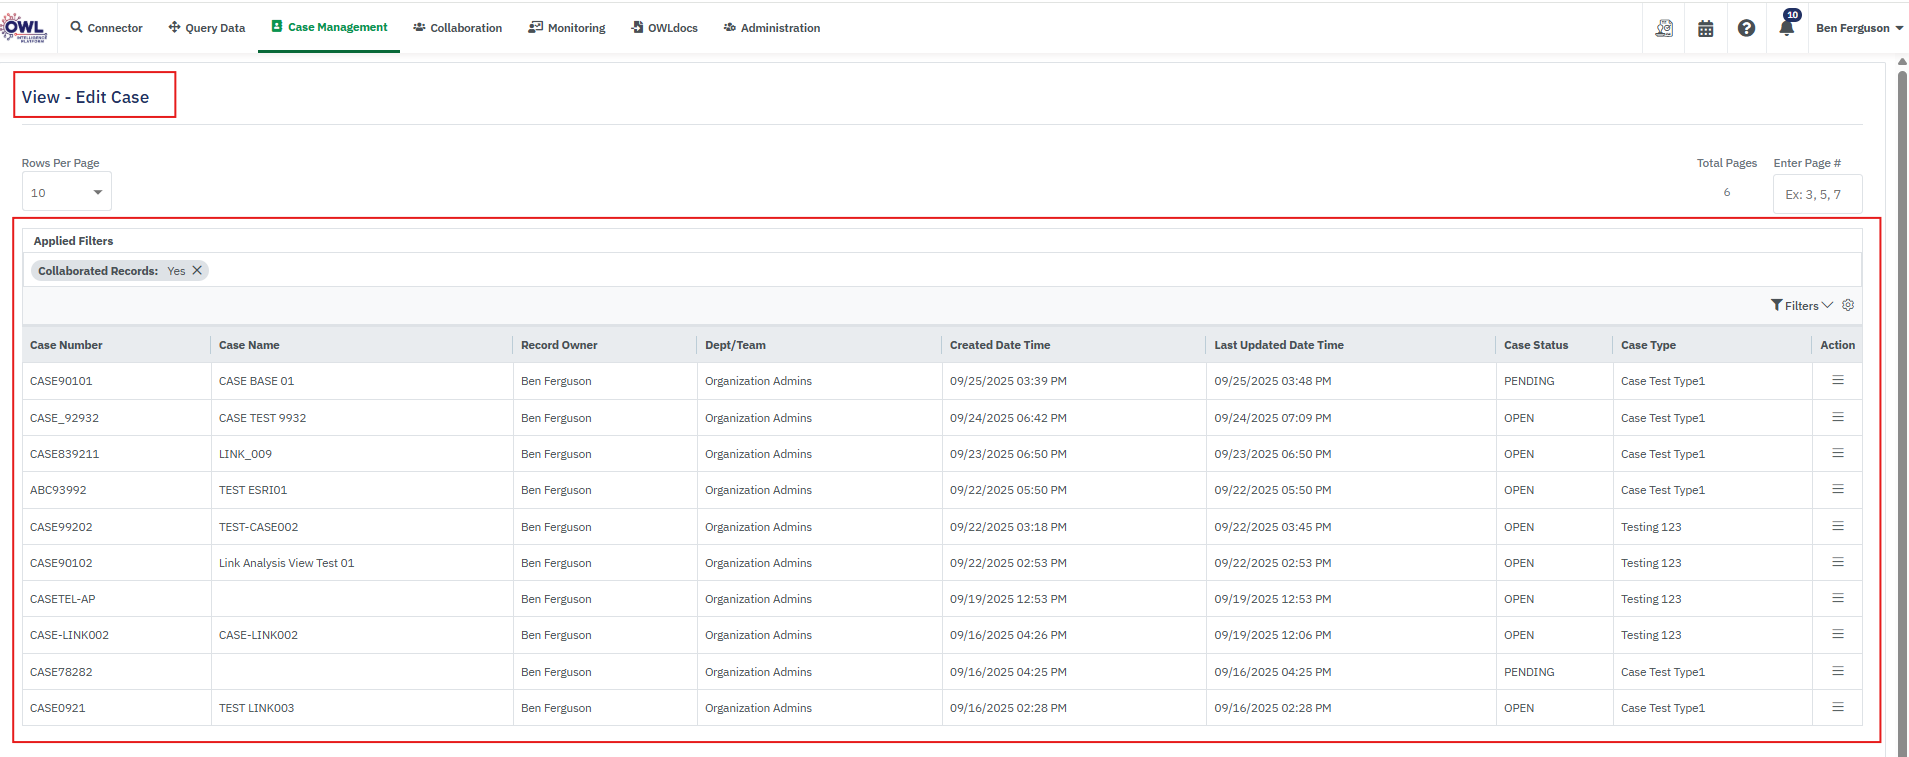Open the Collaboration menu
This screenshot has width=1909, height=757.
coord(458,28)
